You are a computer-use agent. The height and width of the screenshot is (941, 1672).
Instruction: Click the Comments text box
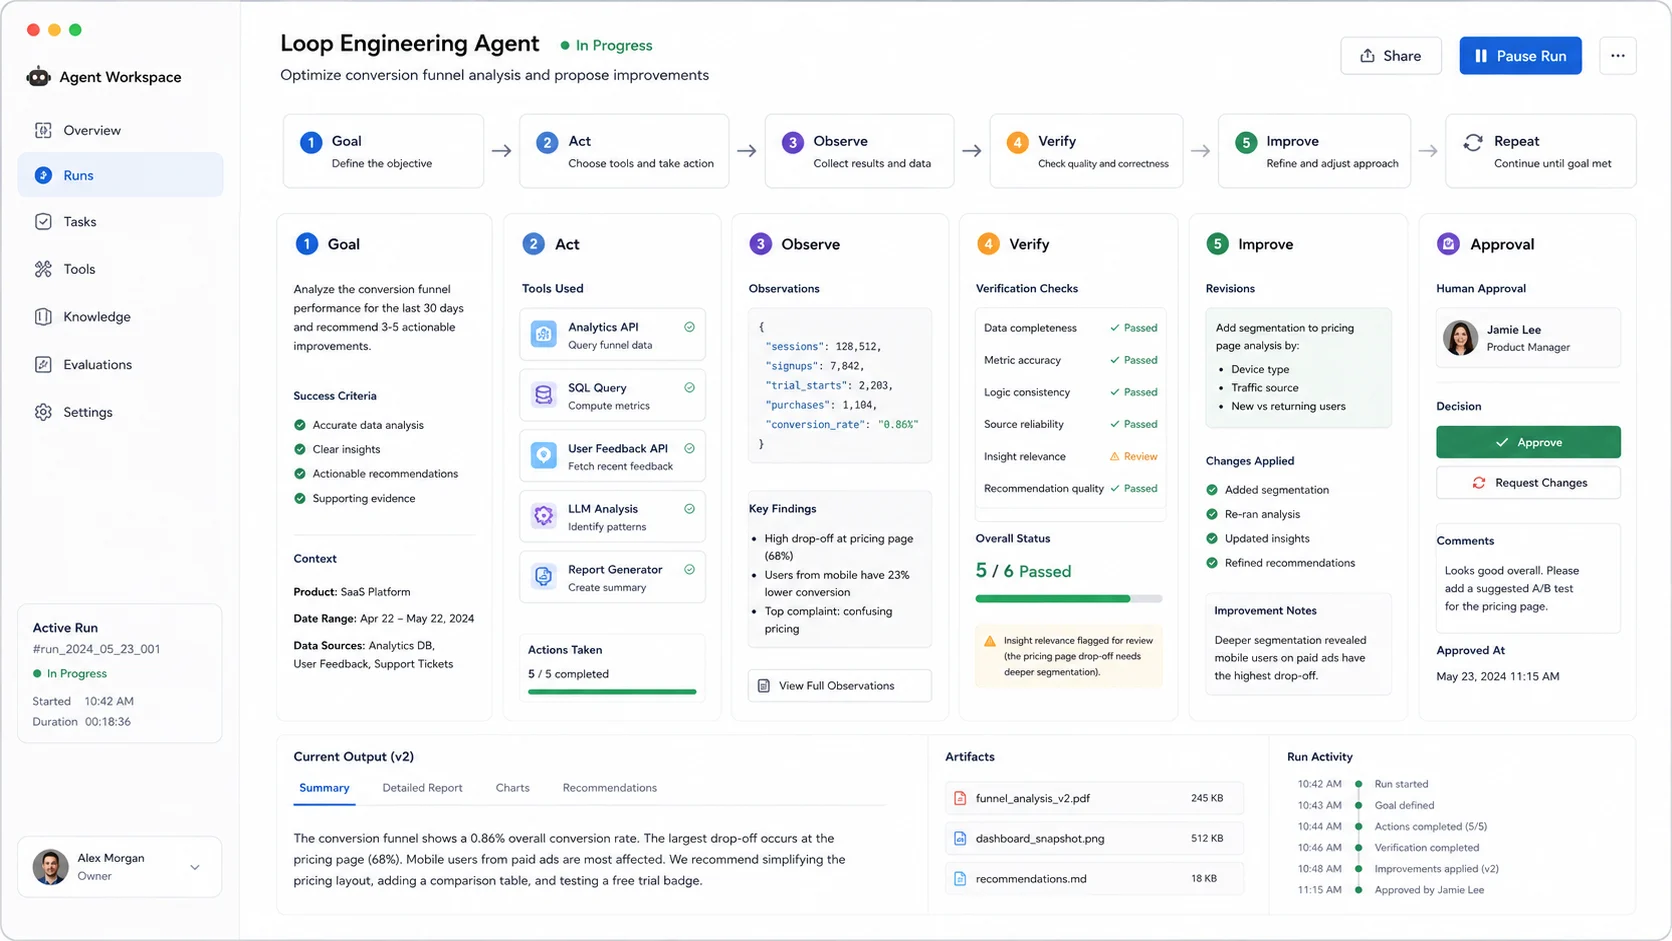tap(1528, 578)
